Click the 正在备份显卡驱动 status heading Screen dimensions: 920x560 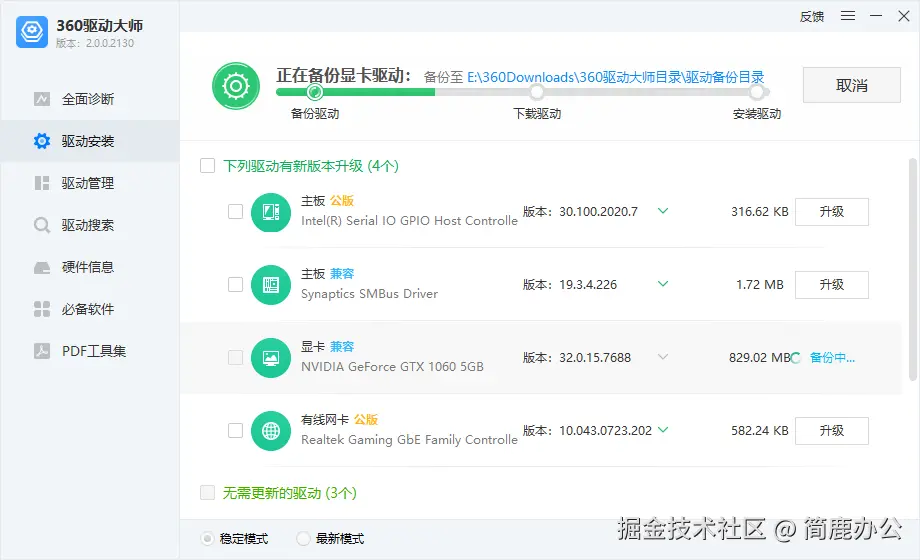(x=343, y=75)
